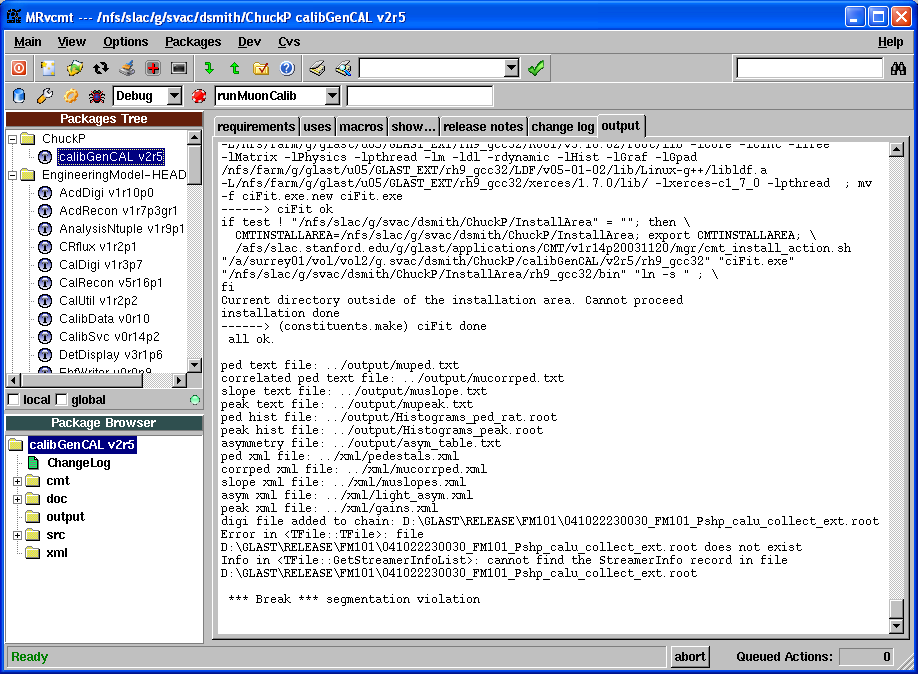This screenshot has height=674, width=918.
Task: Click the search field beside binoculars
Action: pos(809,69)
